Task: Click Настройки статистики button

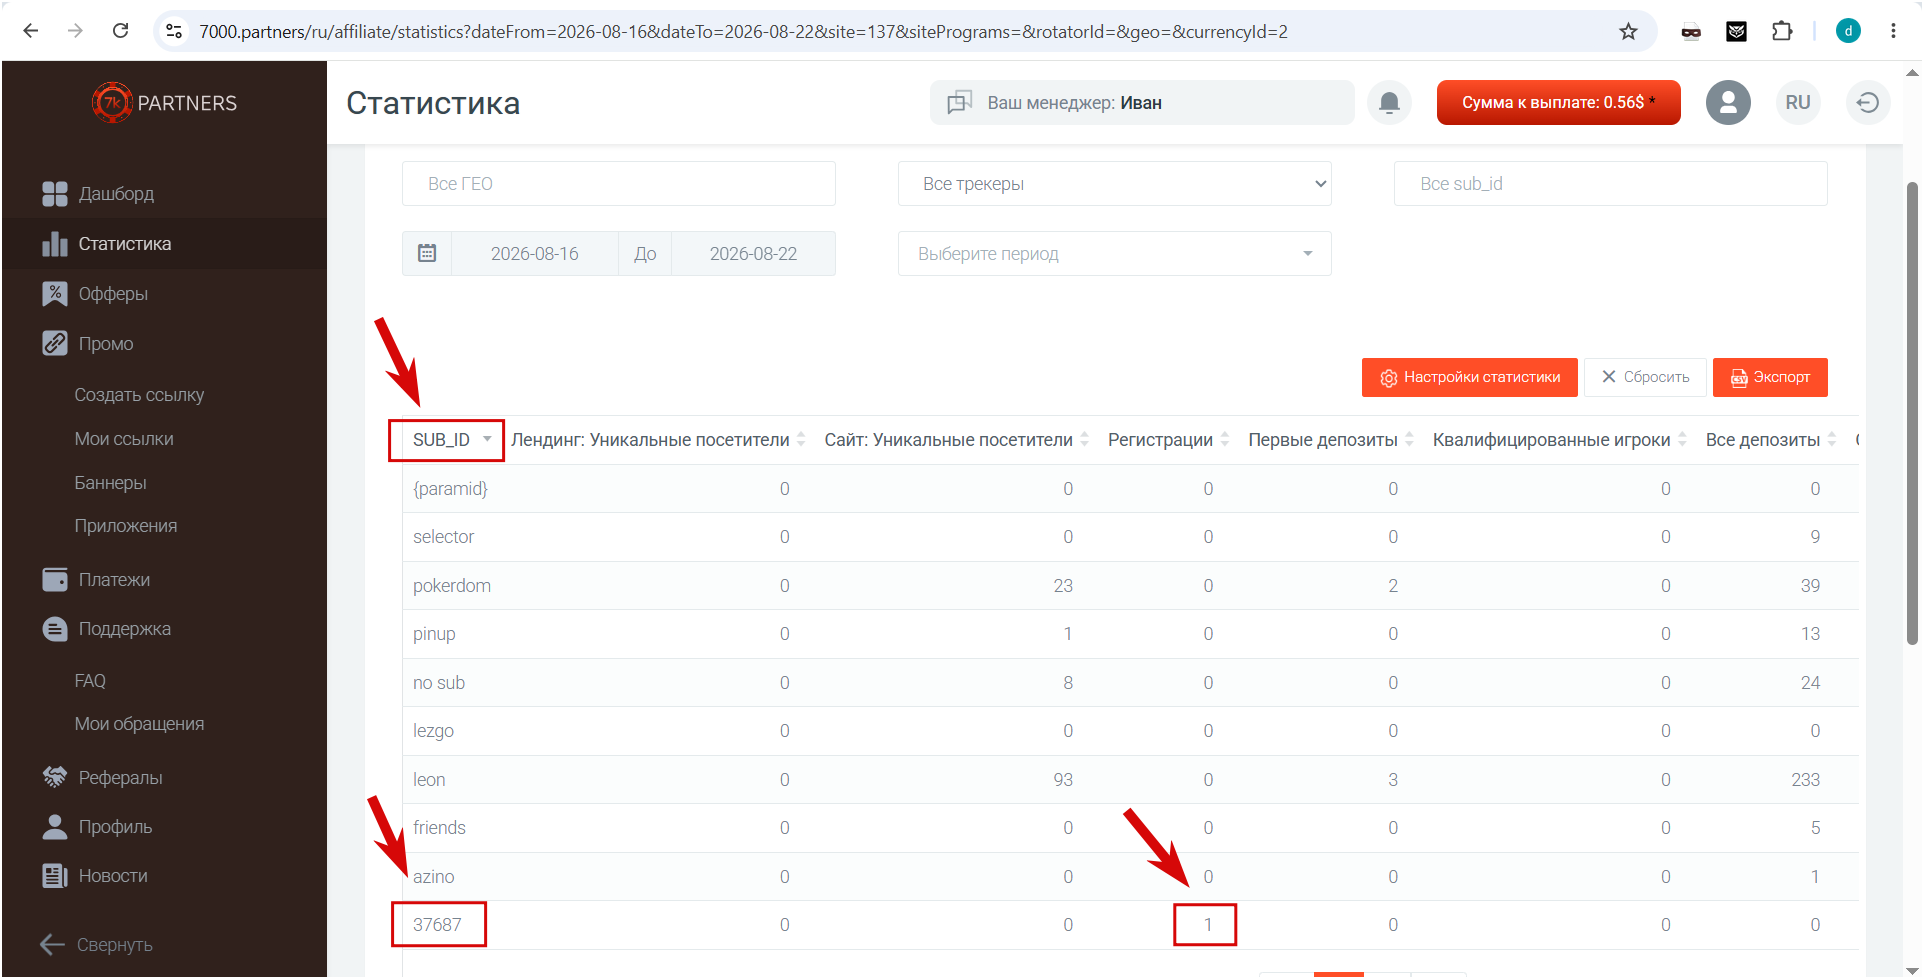Action: click(x=1469, y=377)
